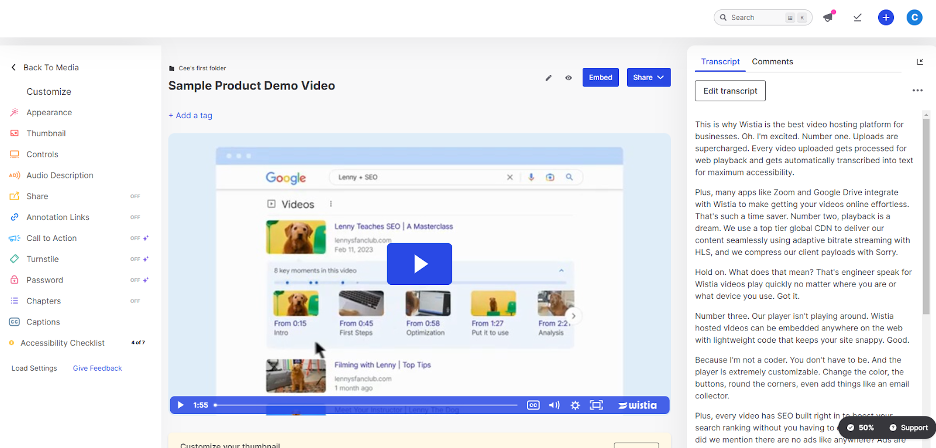Select the Transcript tab
Viewport: 936px width, 448px height.
click(721, 62)
